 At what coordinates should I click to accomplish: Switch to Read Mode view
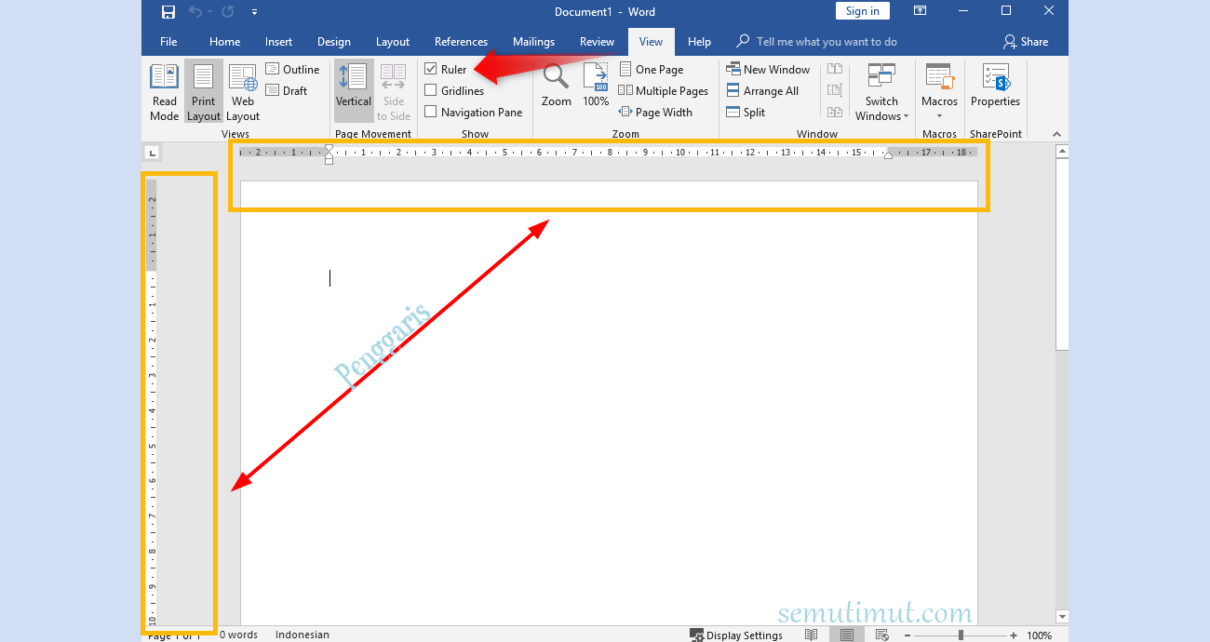click(164, 92)
